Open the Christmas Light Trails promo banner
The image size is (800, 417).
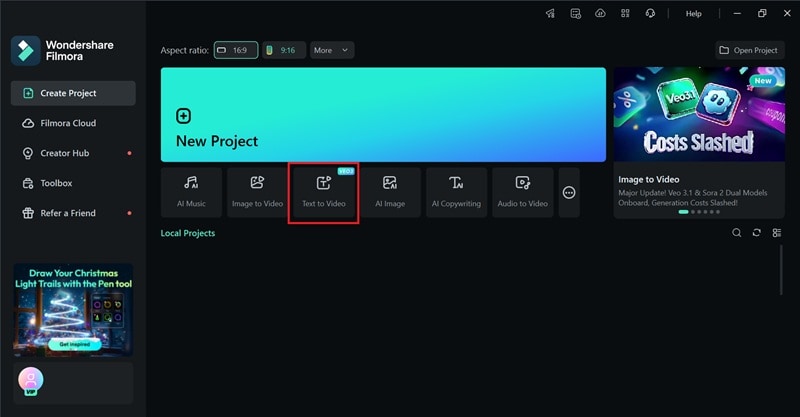[73, 310]
